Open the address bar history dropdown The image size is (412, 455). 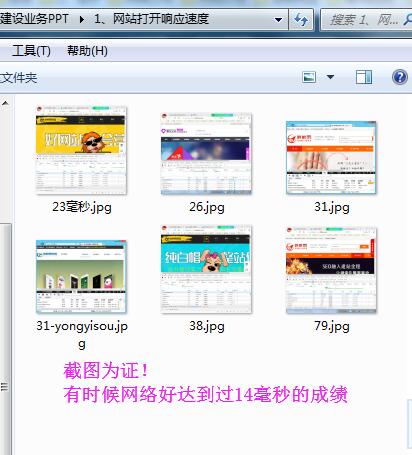point(278,20)
